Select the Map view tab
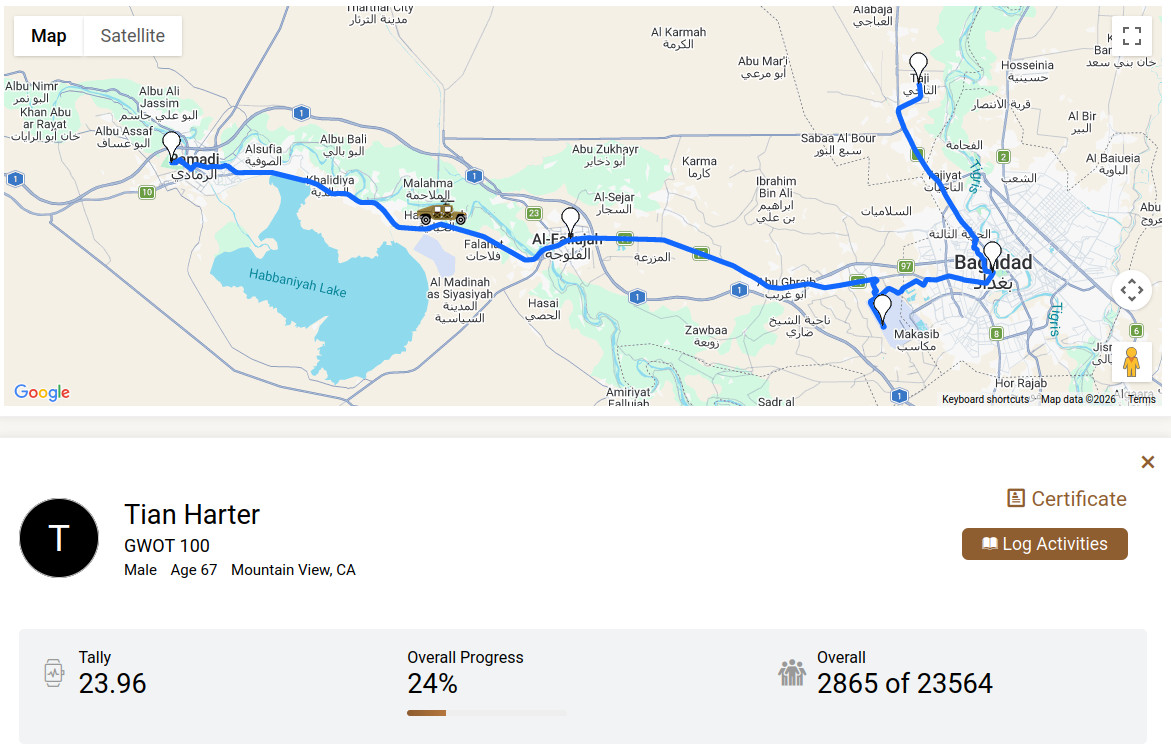Screen dimensions: 1171x750 pyautogui.click(x=49, y=36)
